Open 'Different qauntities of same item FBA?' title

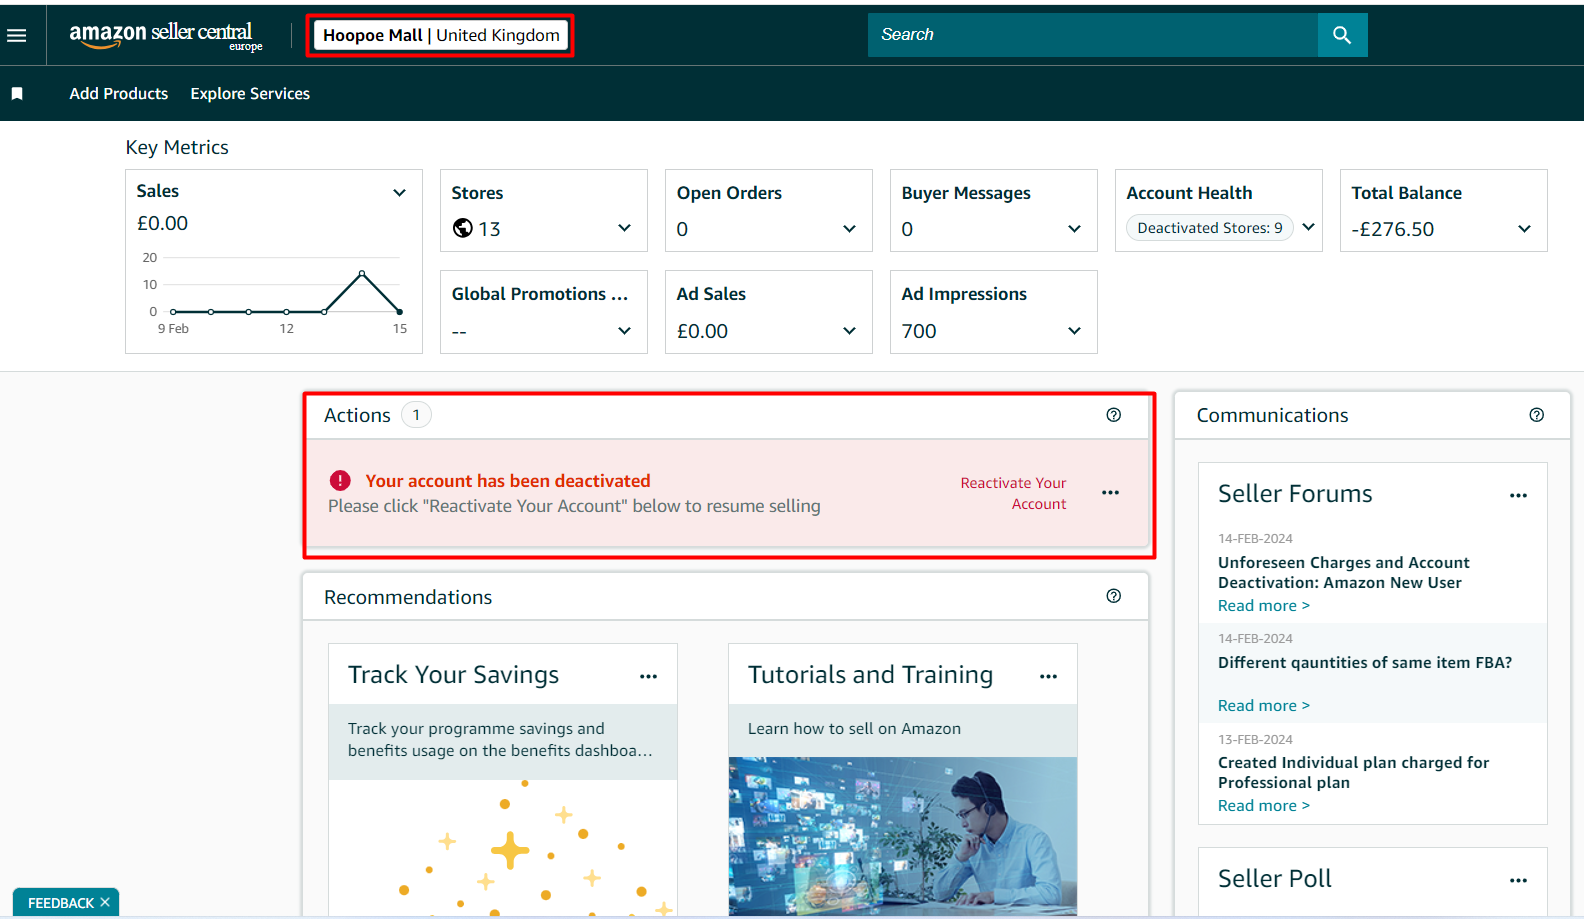[x=1365, y=663]
